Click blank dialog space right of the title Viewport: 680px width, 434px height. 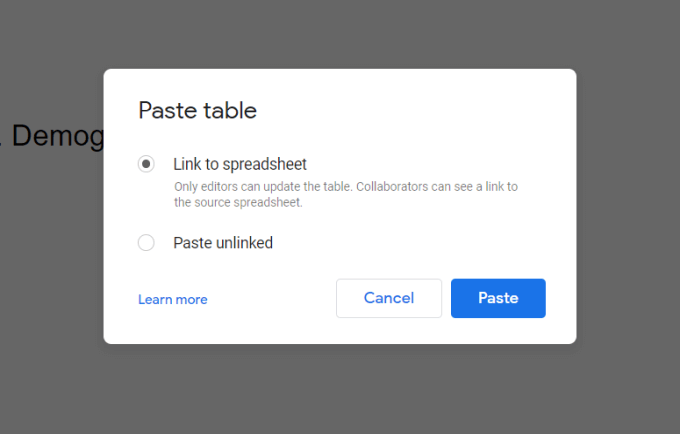coord(420,110)
